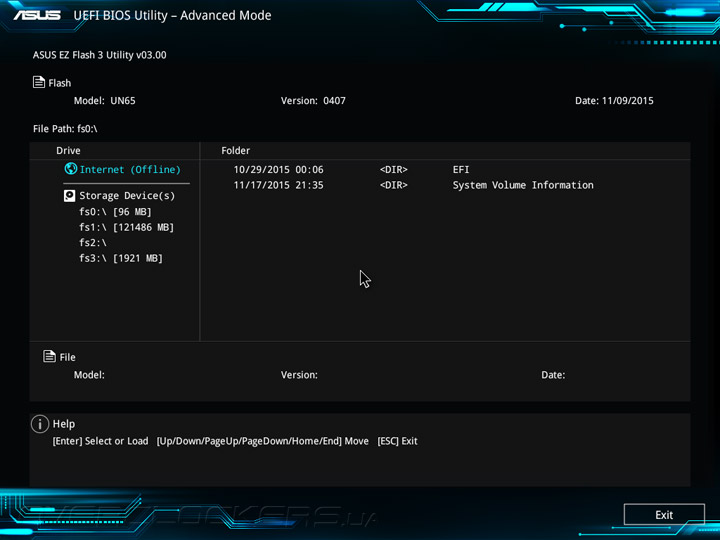Click the Folder column header
This screenshot has width=720, height=540.
236,151
